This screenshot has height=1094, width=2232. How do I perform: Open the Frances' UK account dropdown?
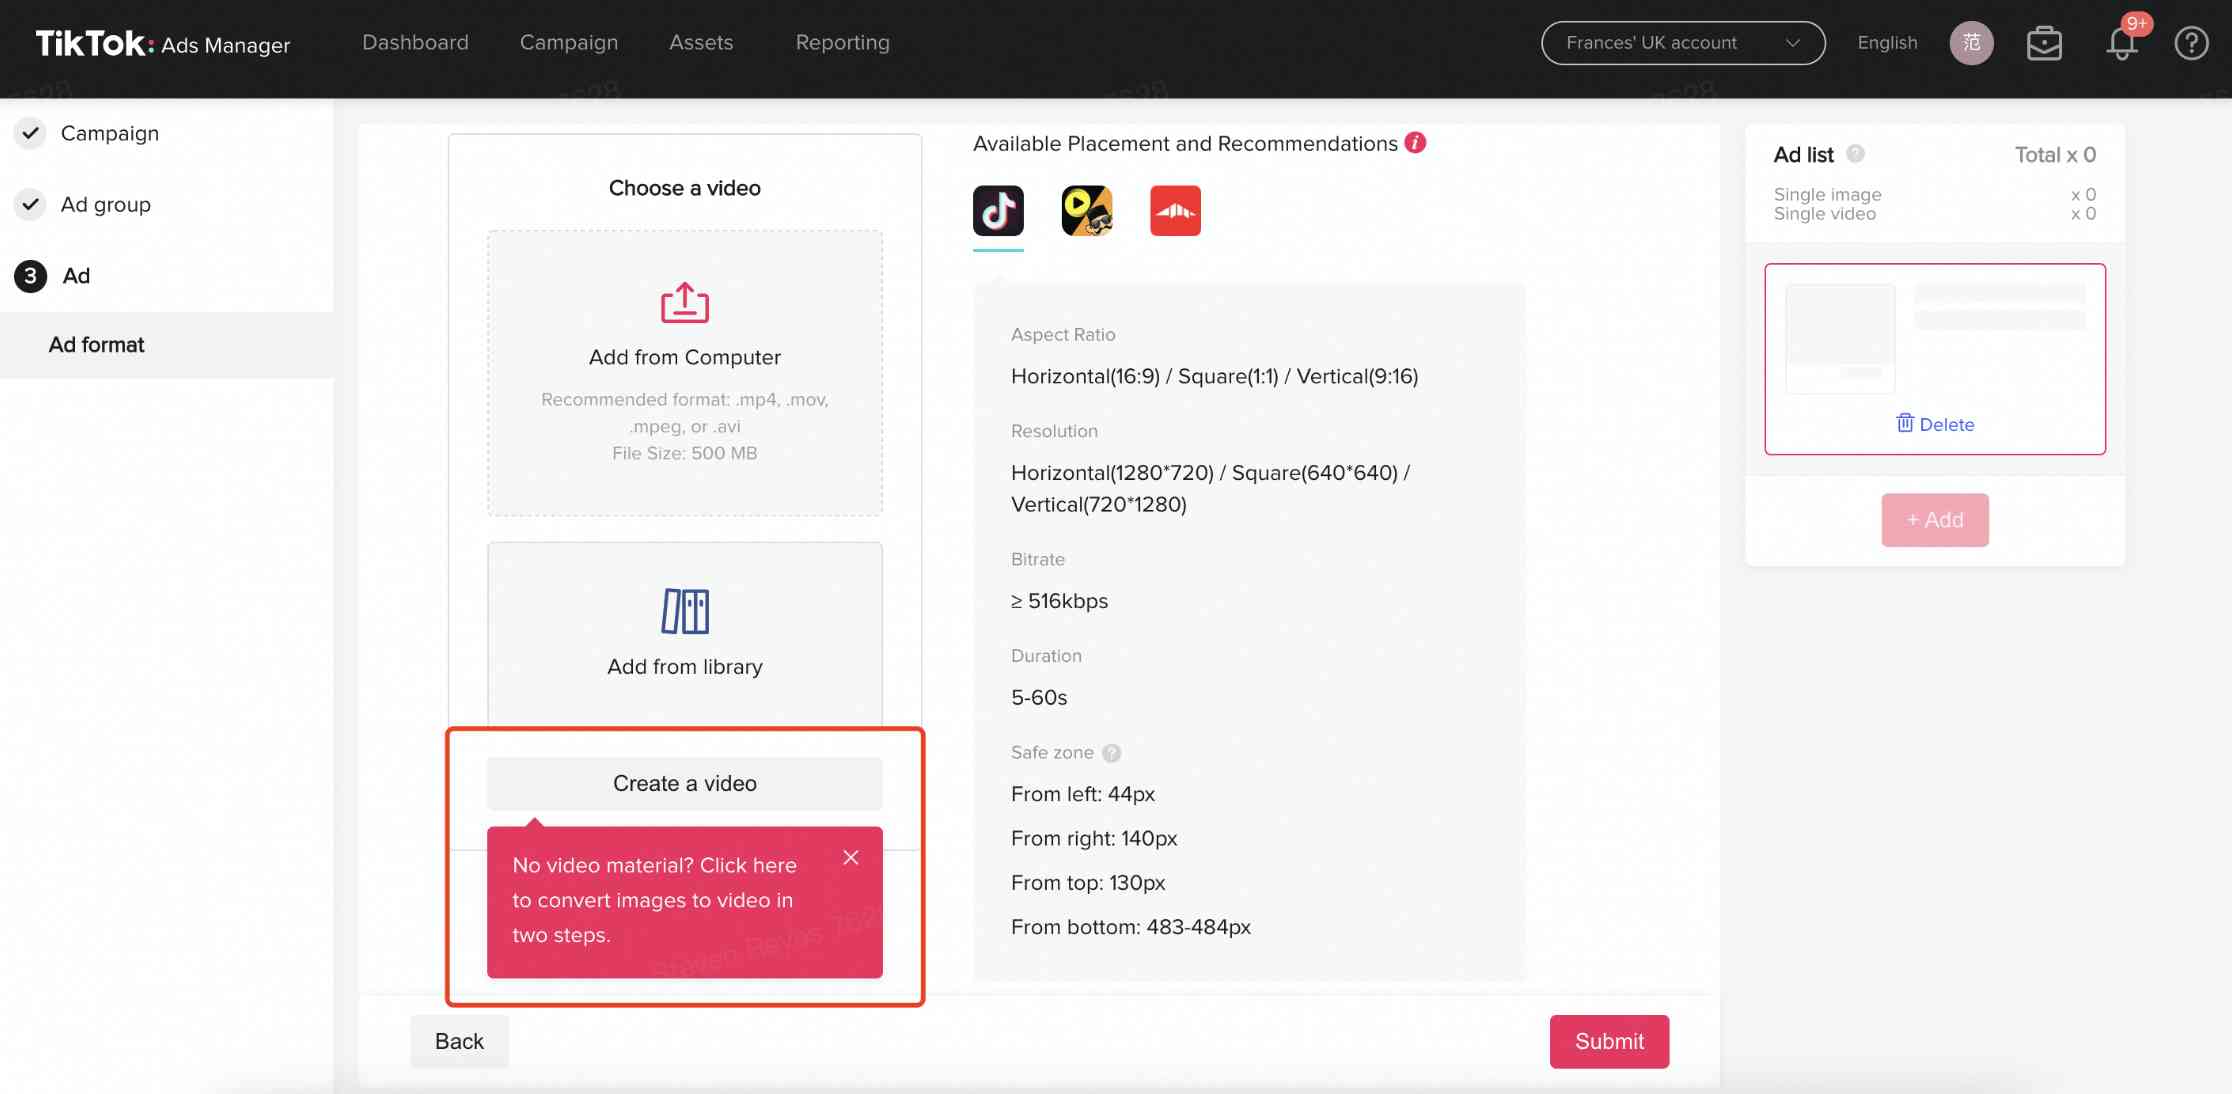[x=1683, y=43]
